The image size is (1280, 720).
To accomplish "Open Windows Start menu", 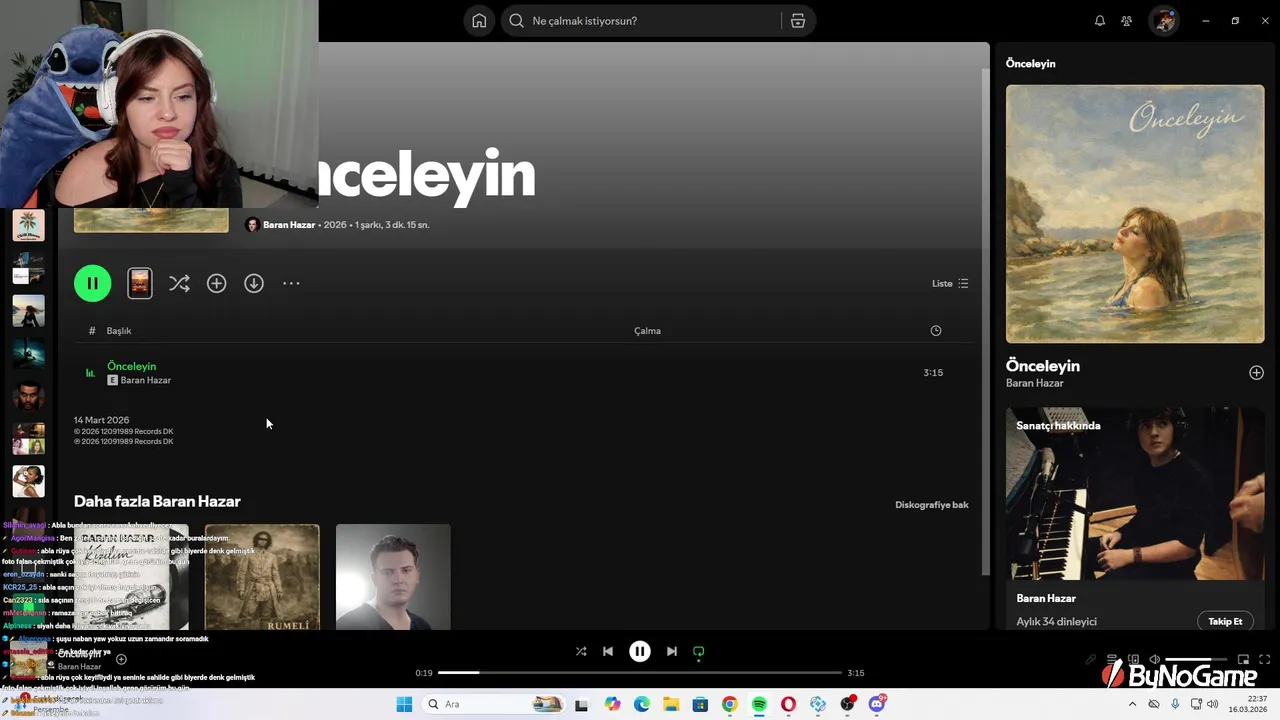I will [404, 704].
